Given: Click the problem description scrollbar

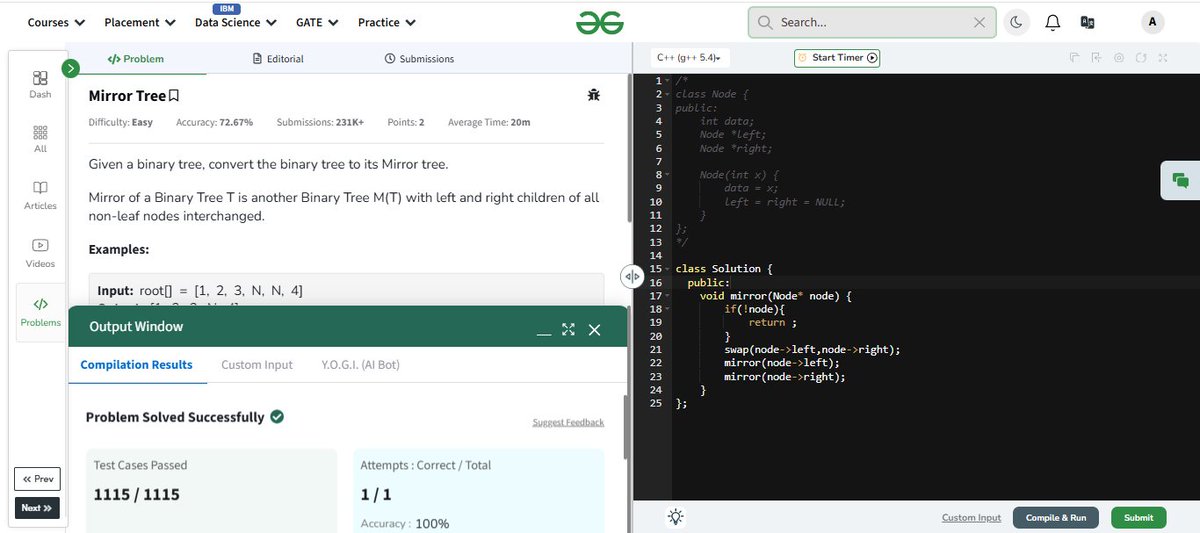Looking at the screenshot, I should [628, 150].
